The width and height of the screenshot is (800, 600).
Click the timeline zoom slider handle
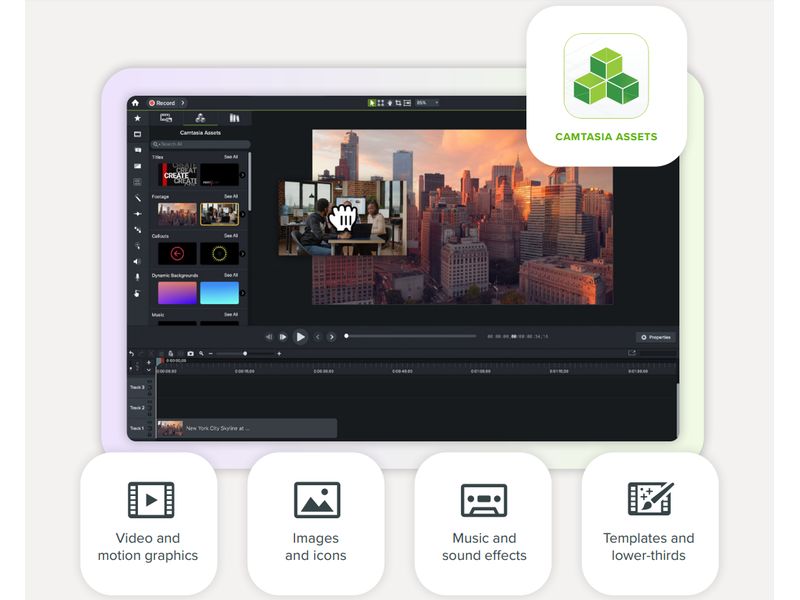point(245,354)
